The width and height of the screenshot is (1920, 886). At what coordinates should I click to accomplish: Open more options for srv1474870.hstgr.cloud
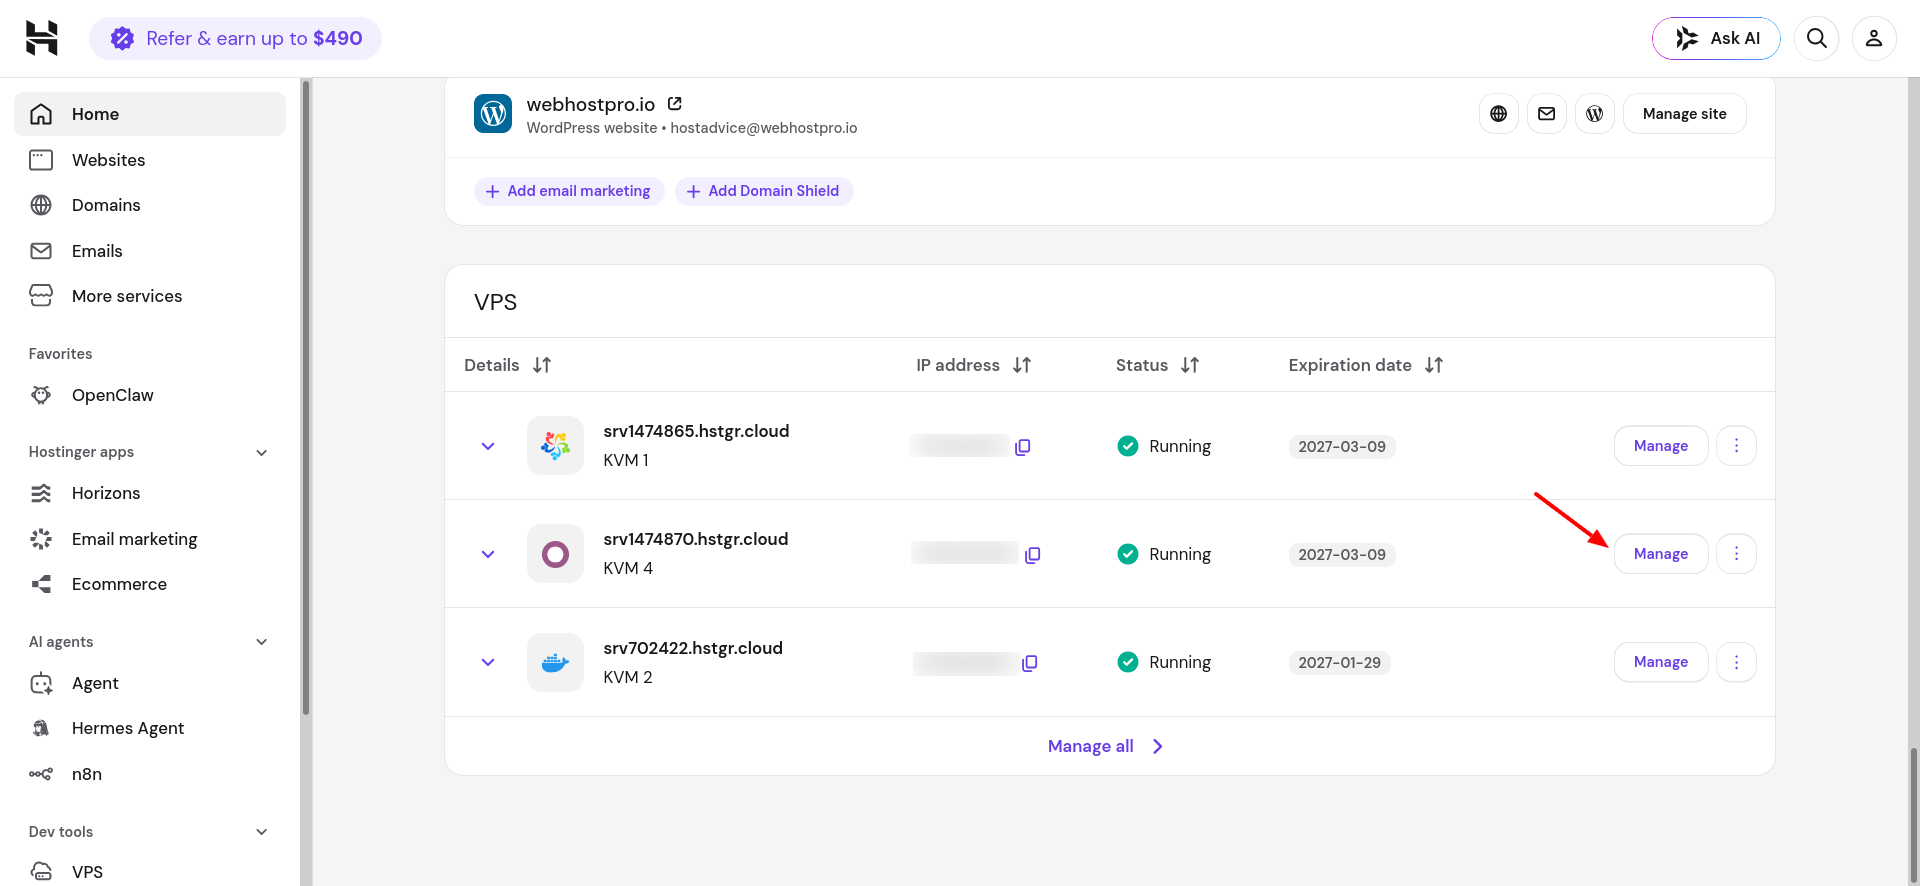click(1736, 554)
